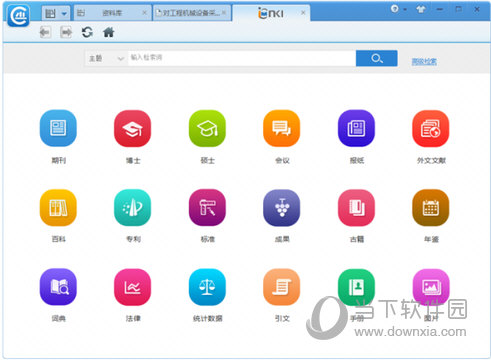This screenshot has width=491, height=361.
Task: Close the 对工程机械设备 document tab
Action: tap(224, 13)
